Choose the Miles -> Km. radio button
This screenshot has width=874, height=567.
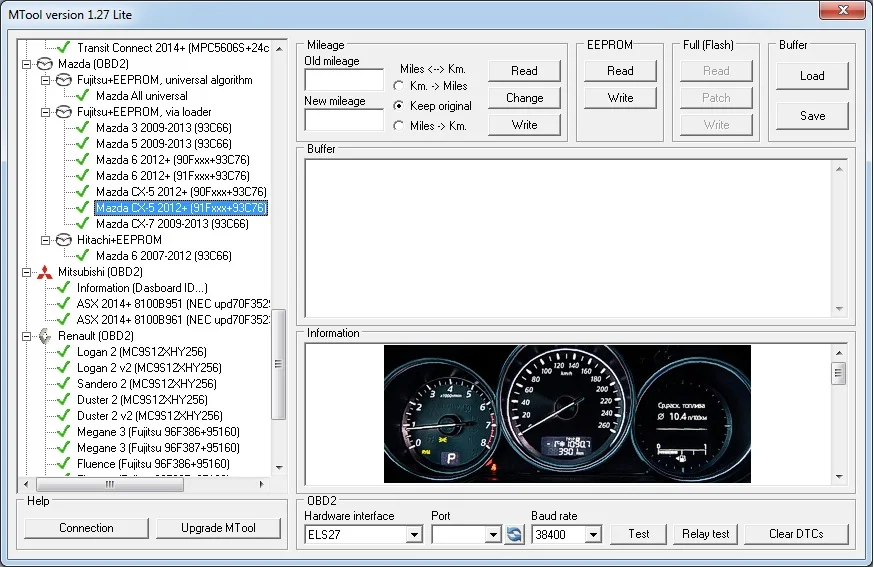(400, 126)
